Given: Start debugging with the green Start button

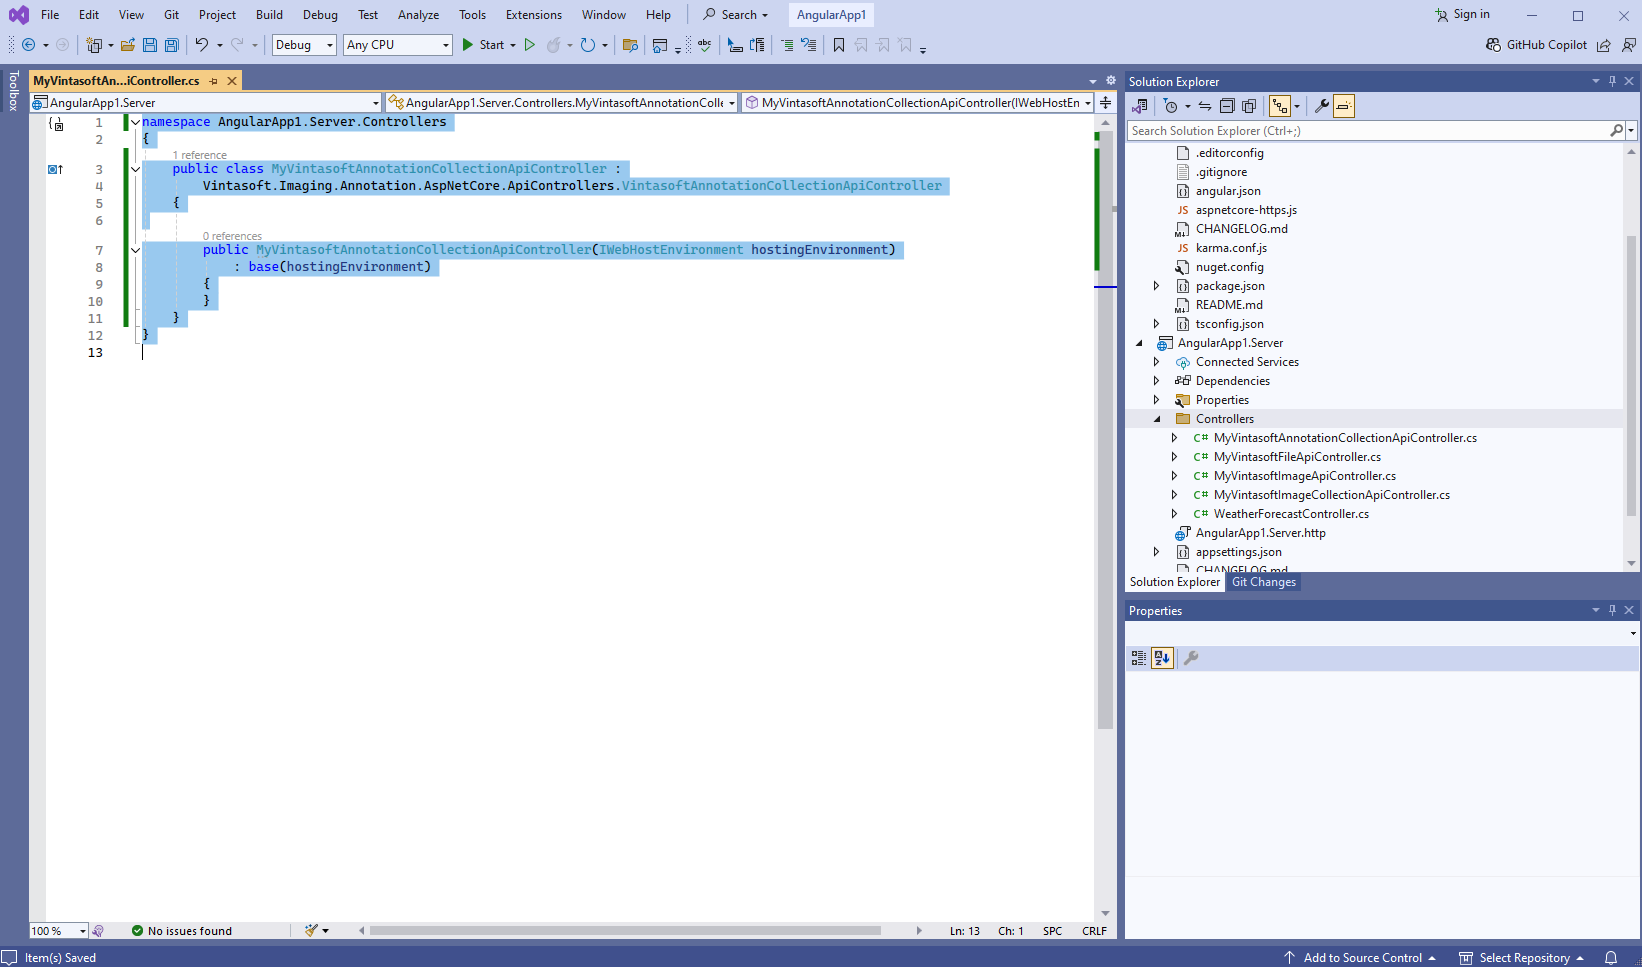Looking at the screenshot, I should 483,45.
